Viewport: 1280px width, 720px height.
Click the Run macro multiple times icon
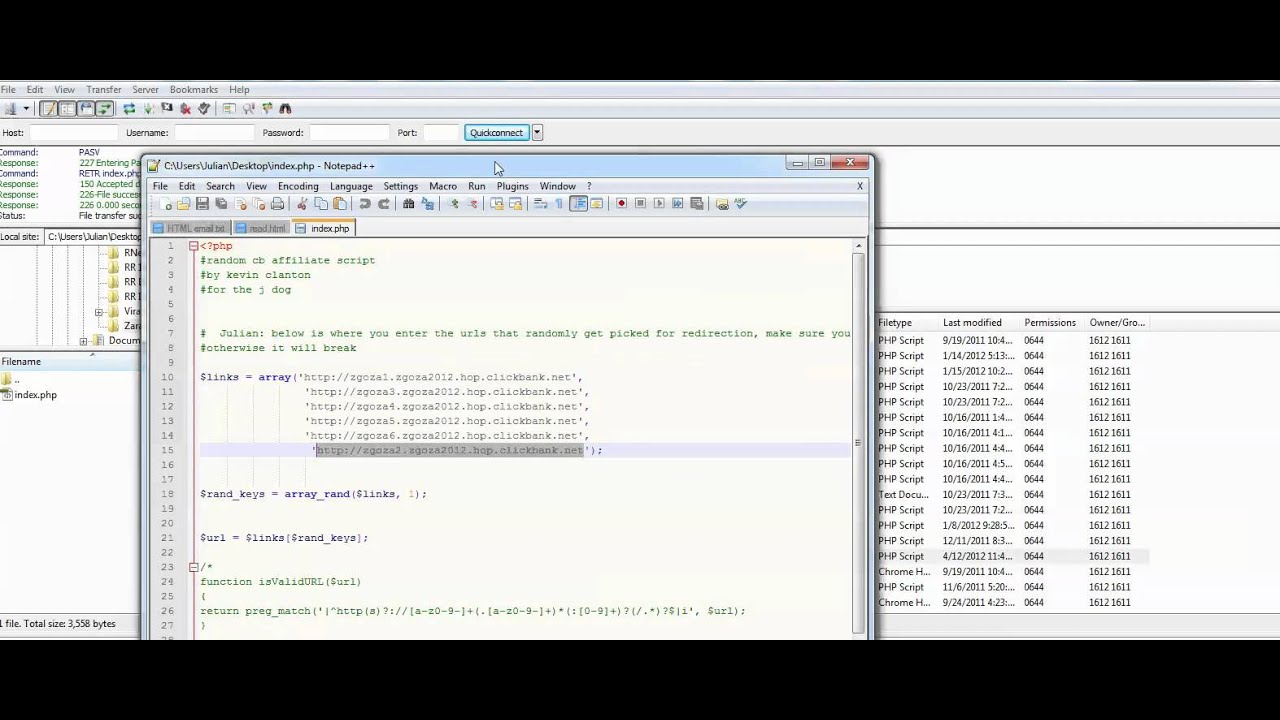[677, 204]
